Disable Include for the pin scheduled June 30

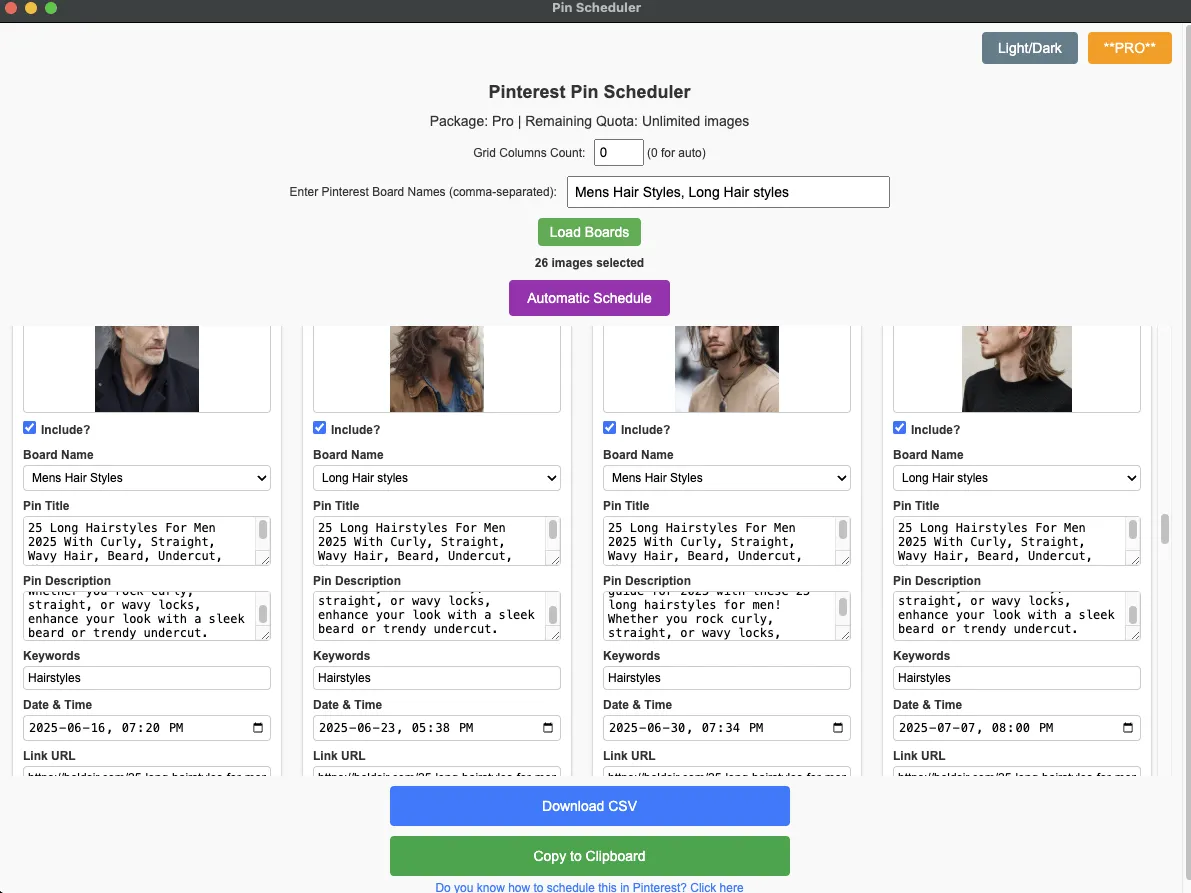(x=609, y=428)
